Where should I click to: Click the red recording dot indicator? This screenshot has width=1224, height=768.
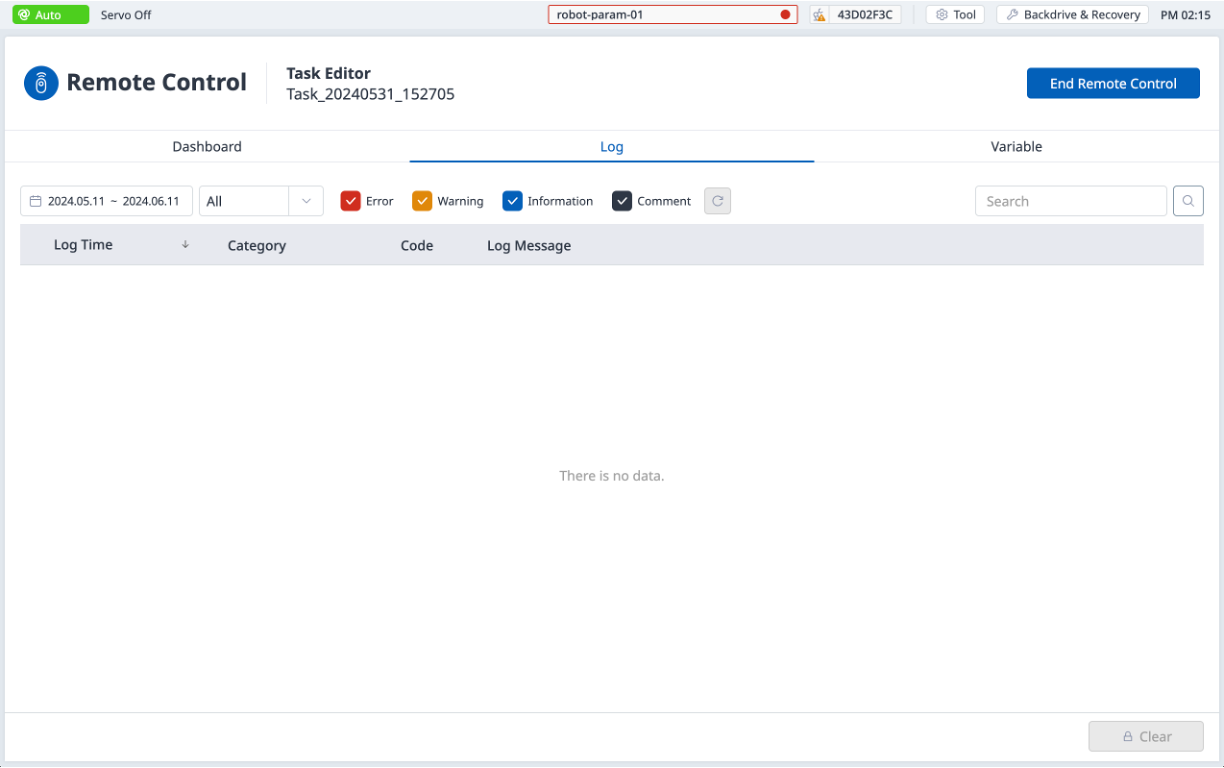(x=785, y=15)
